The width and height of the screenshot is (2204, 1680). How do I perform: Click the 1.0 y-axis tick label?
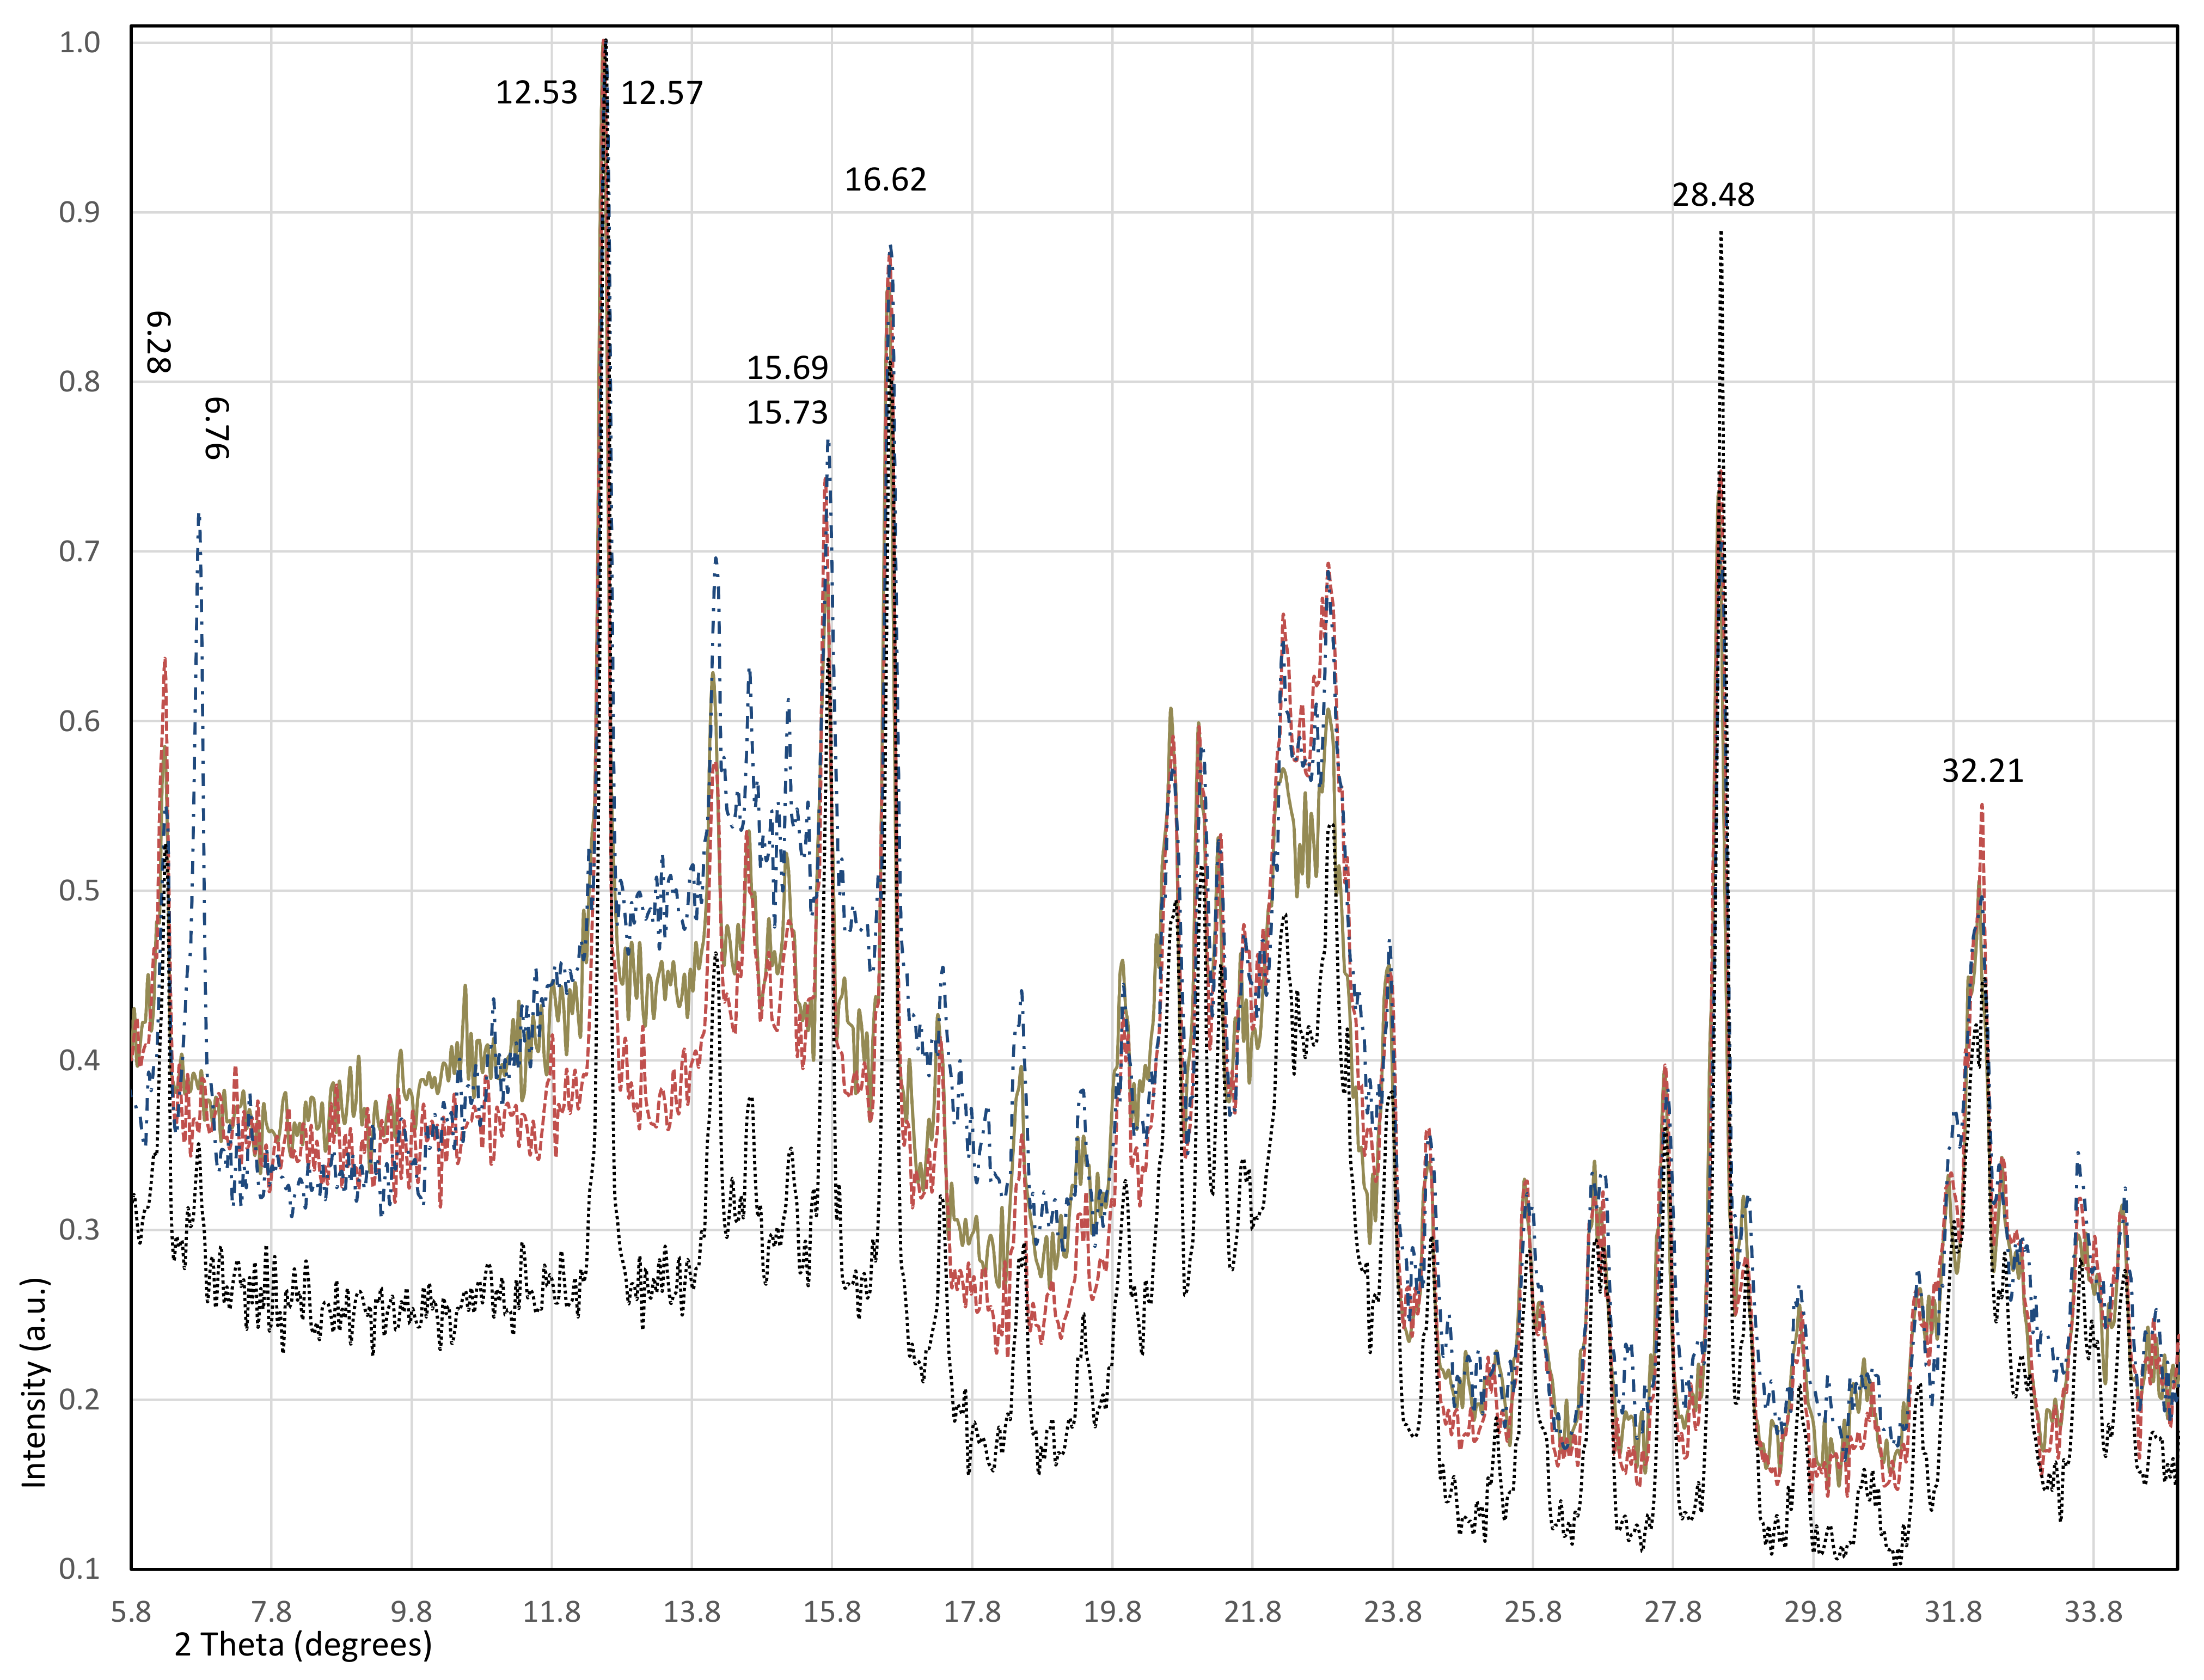coord(79,43)
